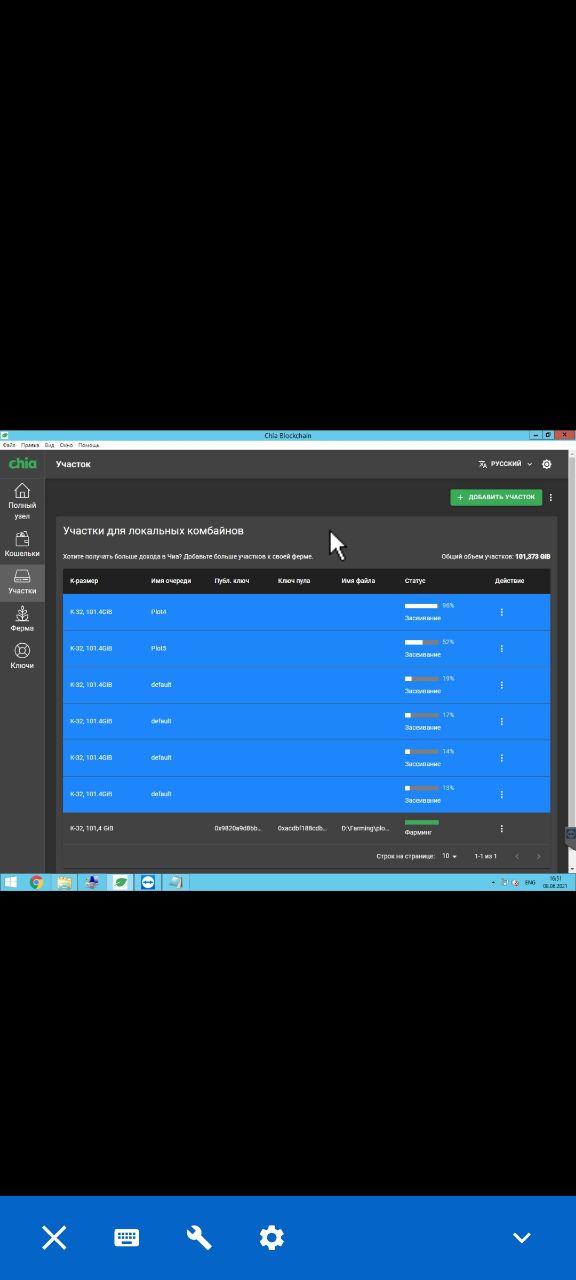
Task: Click the Публ. ключ column header
Action: pos(232,581)
